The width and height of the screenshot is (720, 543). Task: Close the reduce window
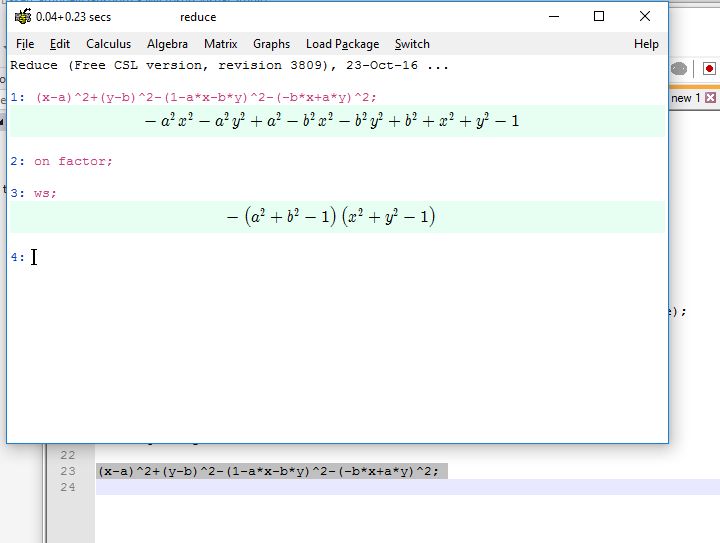[x=645, y=17]
